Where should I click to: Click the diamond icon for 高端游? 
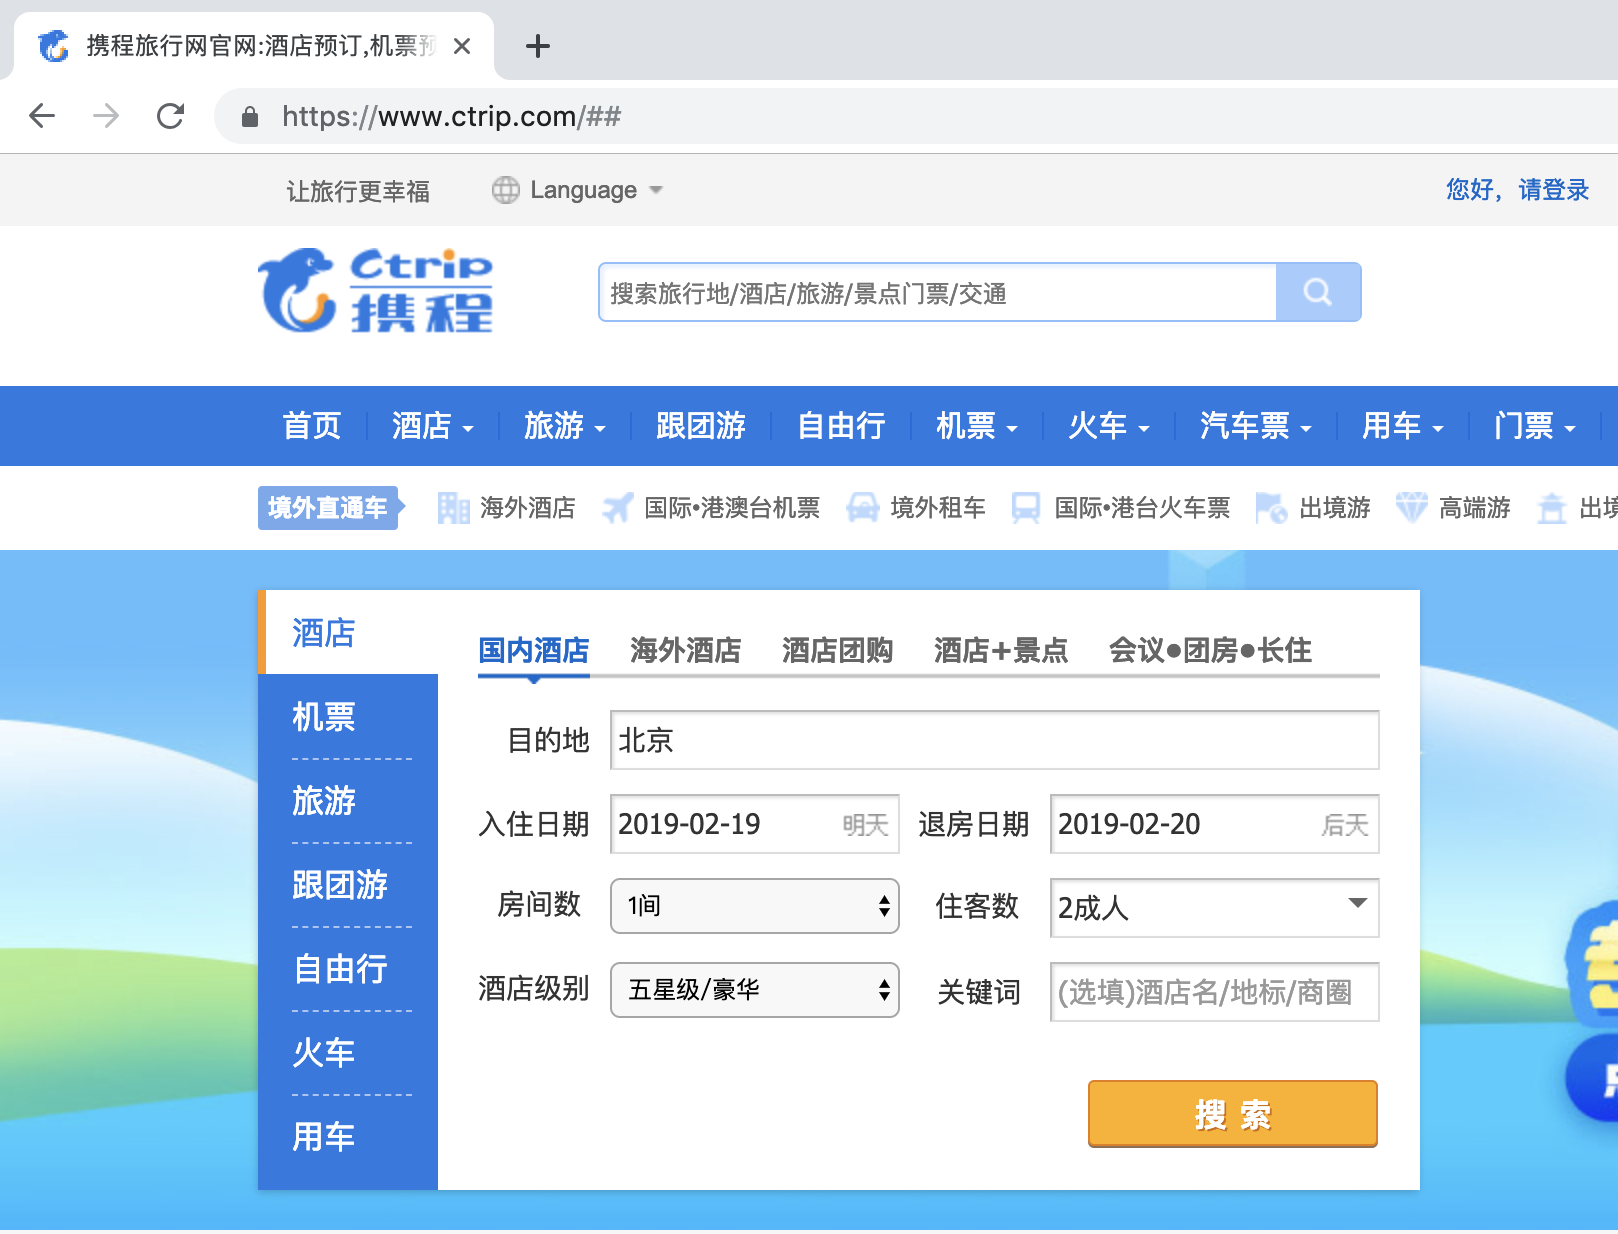[1411, 508]
